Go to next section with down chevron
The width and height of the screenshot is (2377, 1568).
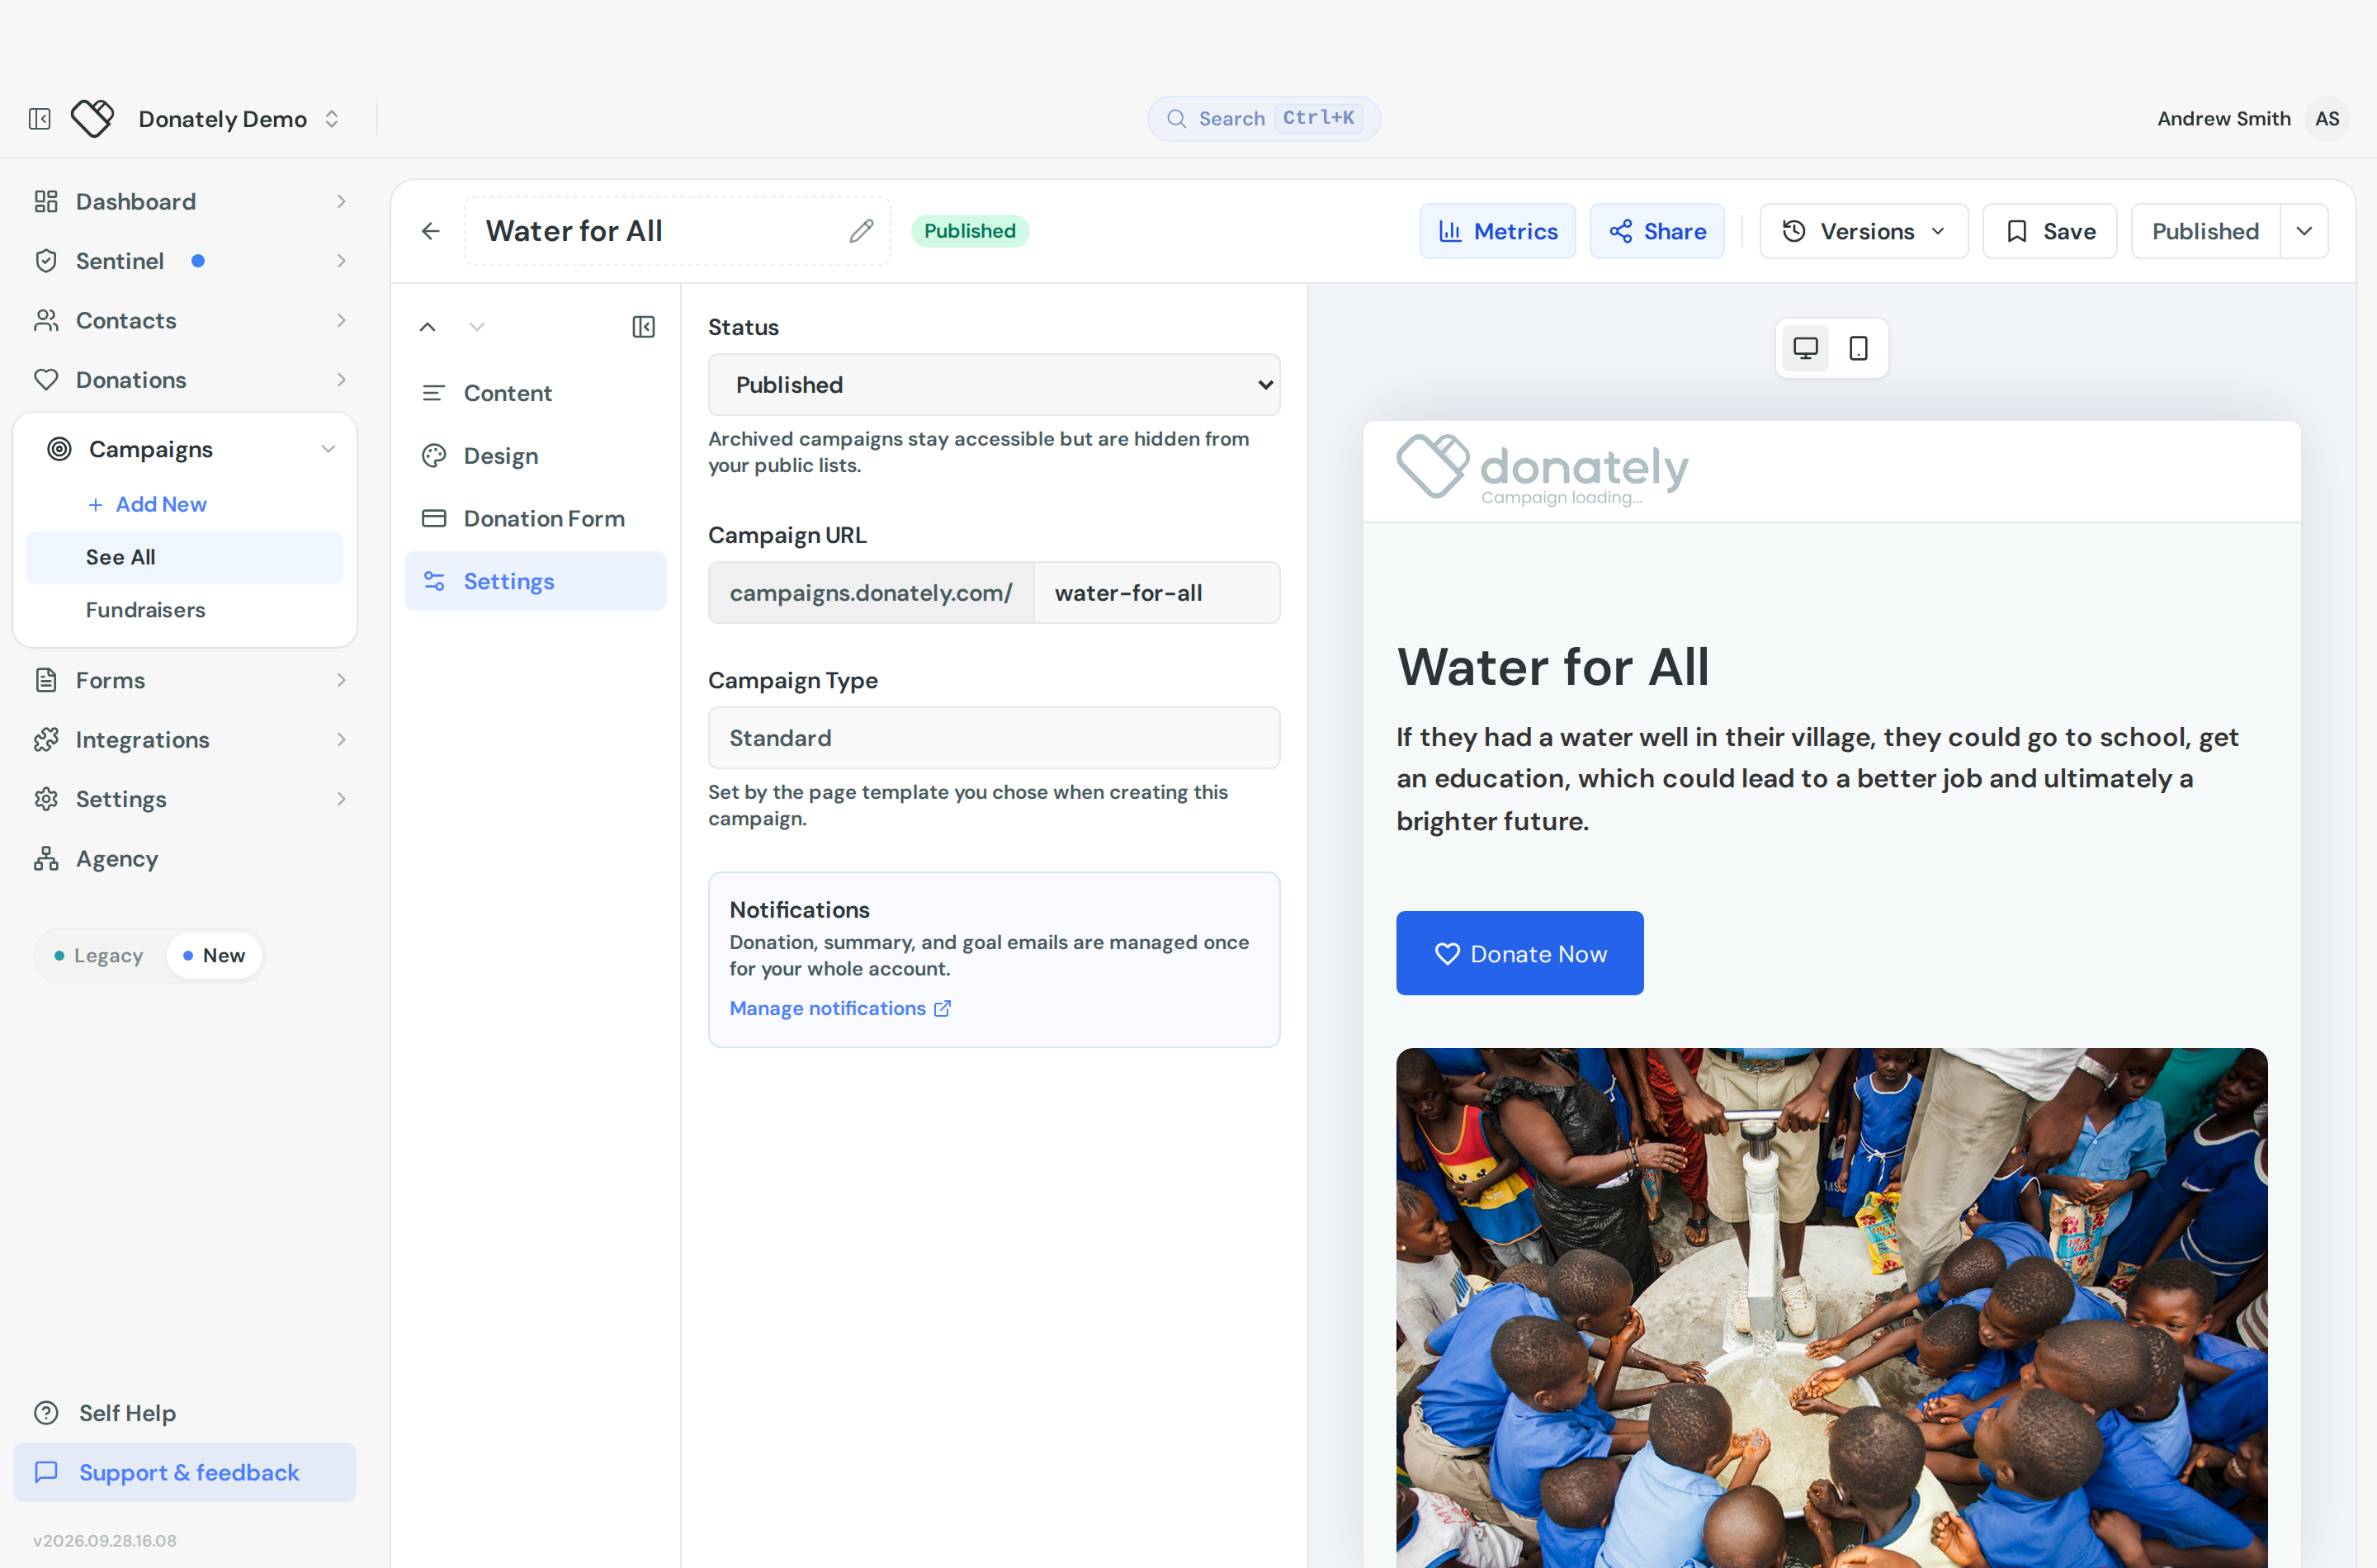click(x=477, y=327)
